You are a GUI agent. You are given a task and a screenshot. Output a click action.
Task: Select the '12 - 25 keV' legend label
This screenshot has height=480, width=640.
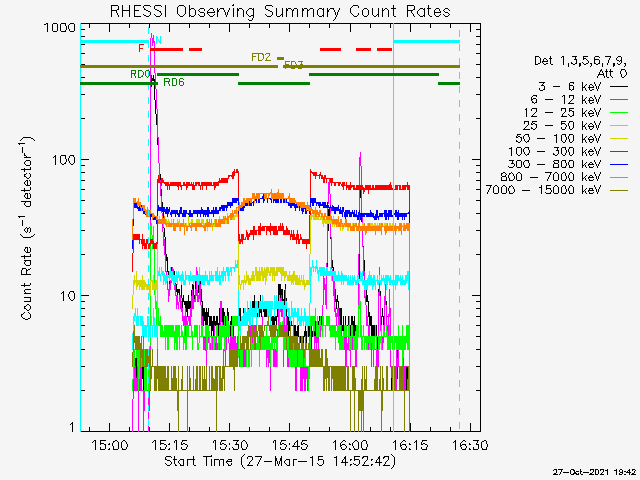click(563, 112)
